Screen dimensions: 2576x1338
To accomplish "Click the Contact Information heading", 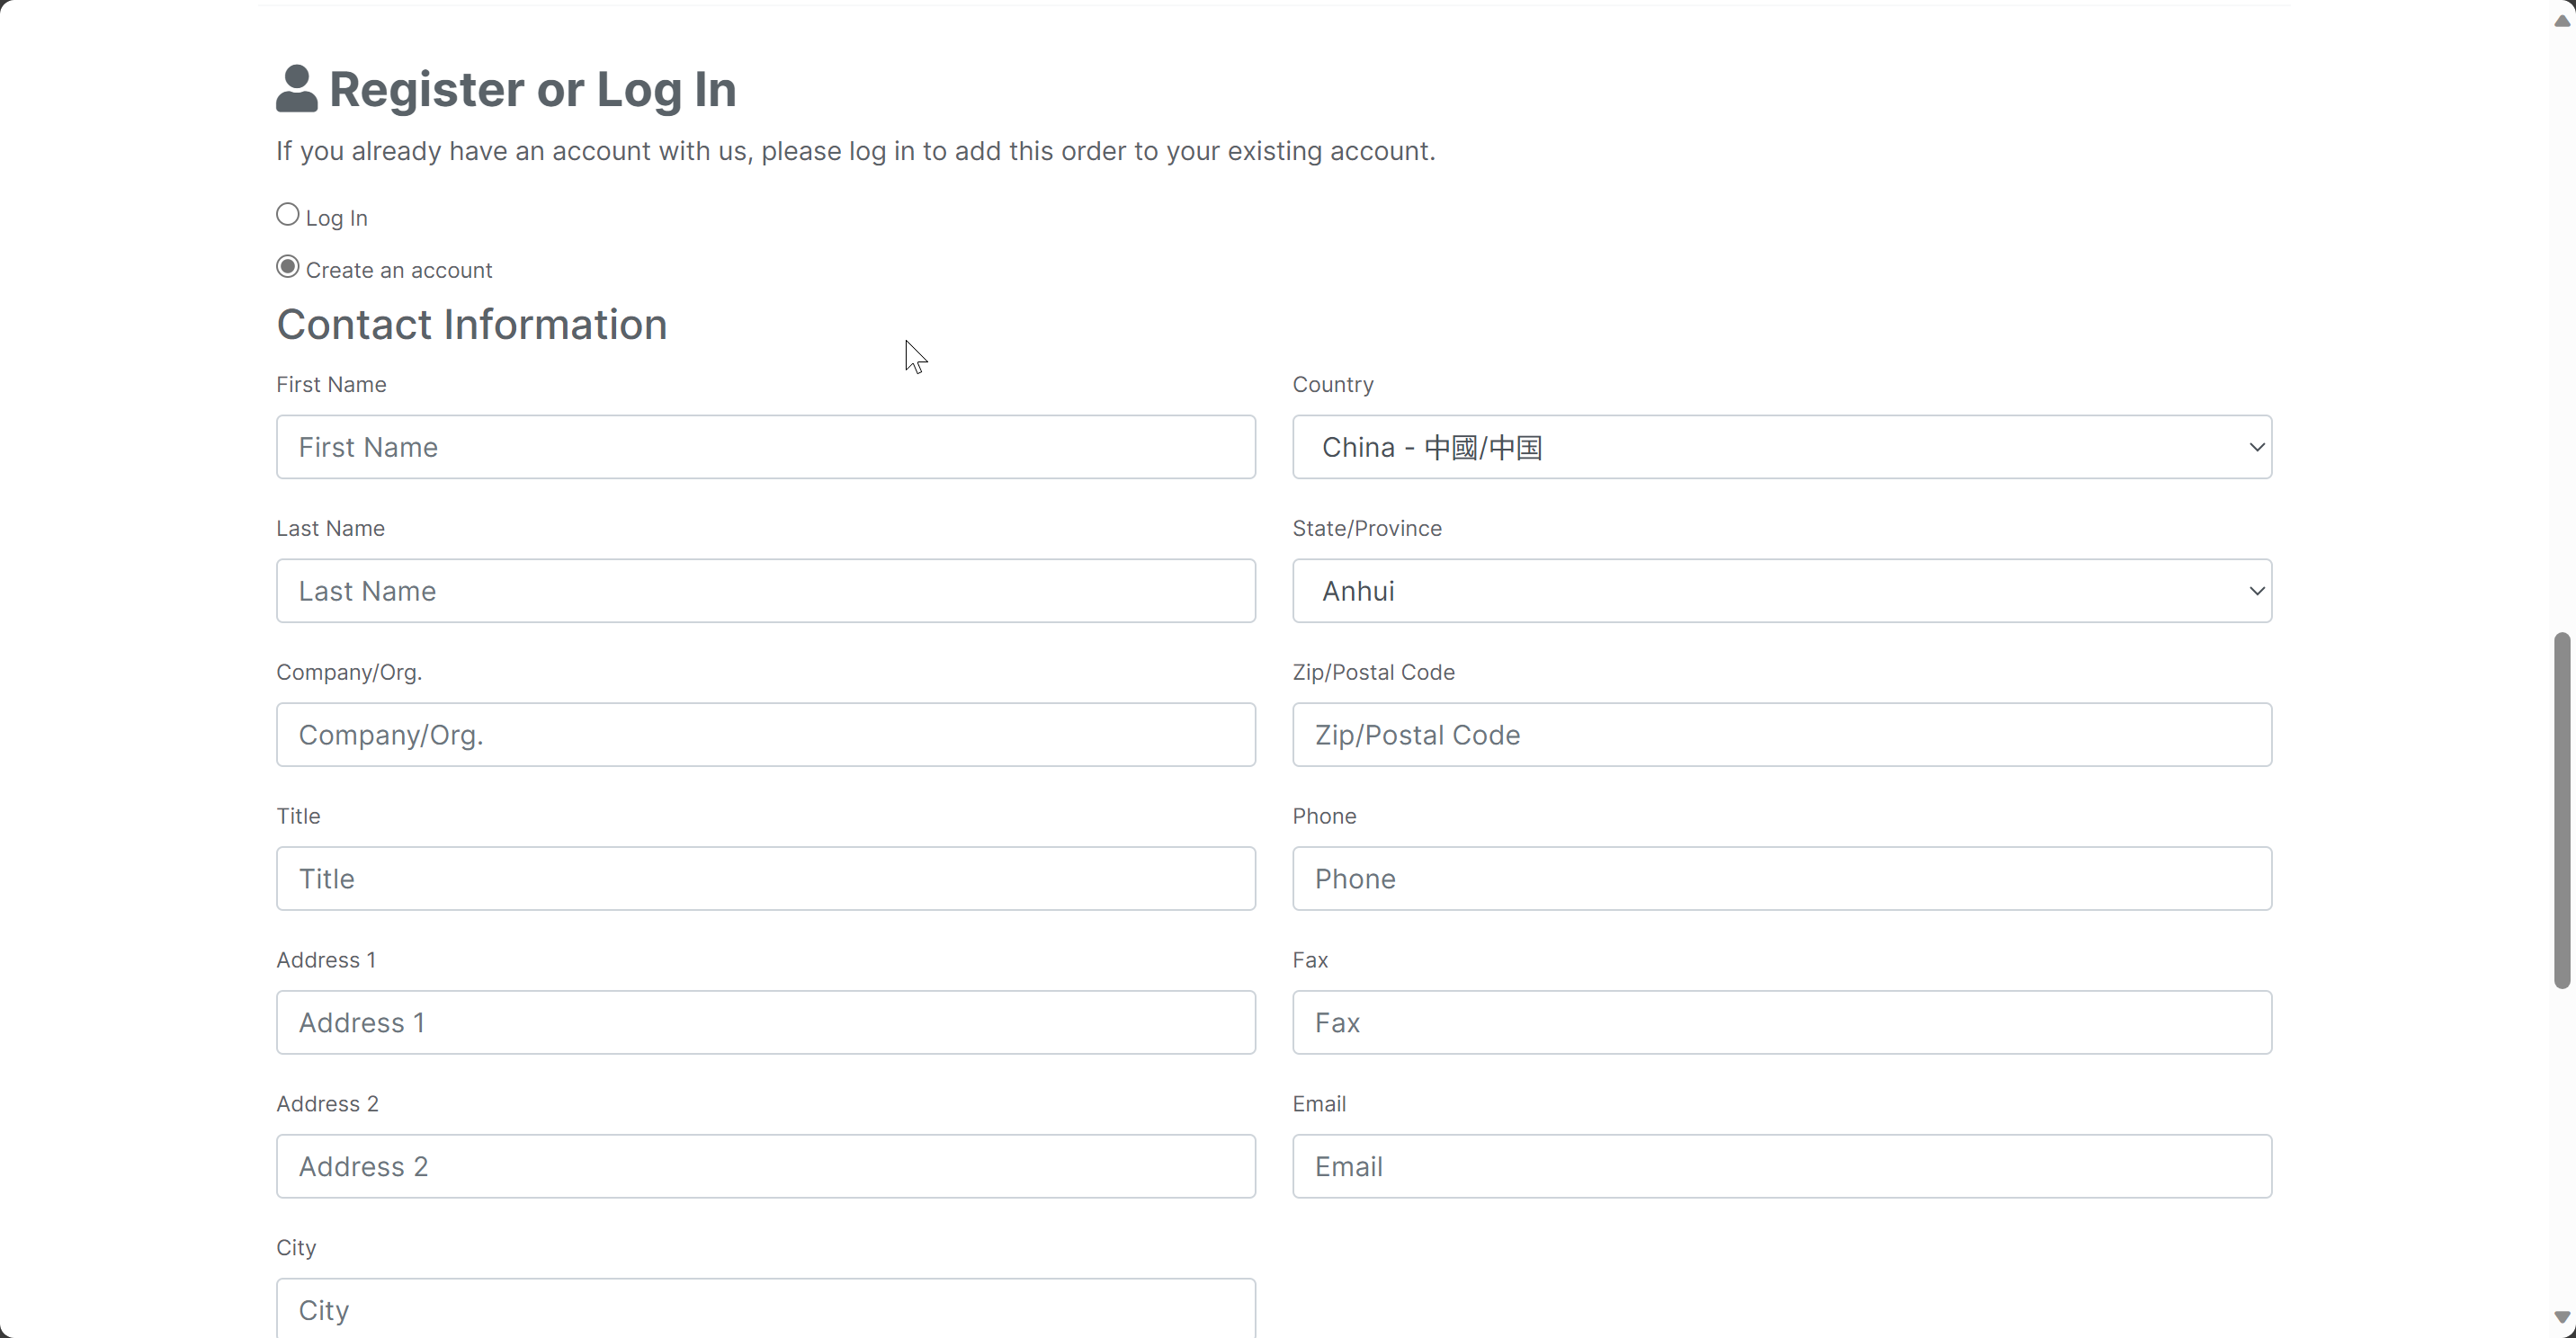I will pos(472,325).
